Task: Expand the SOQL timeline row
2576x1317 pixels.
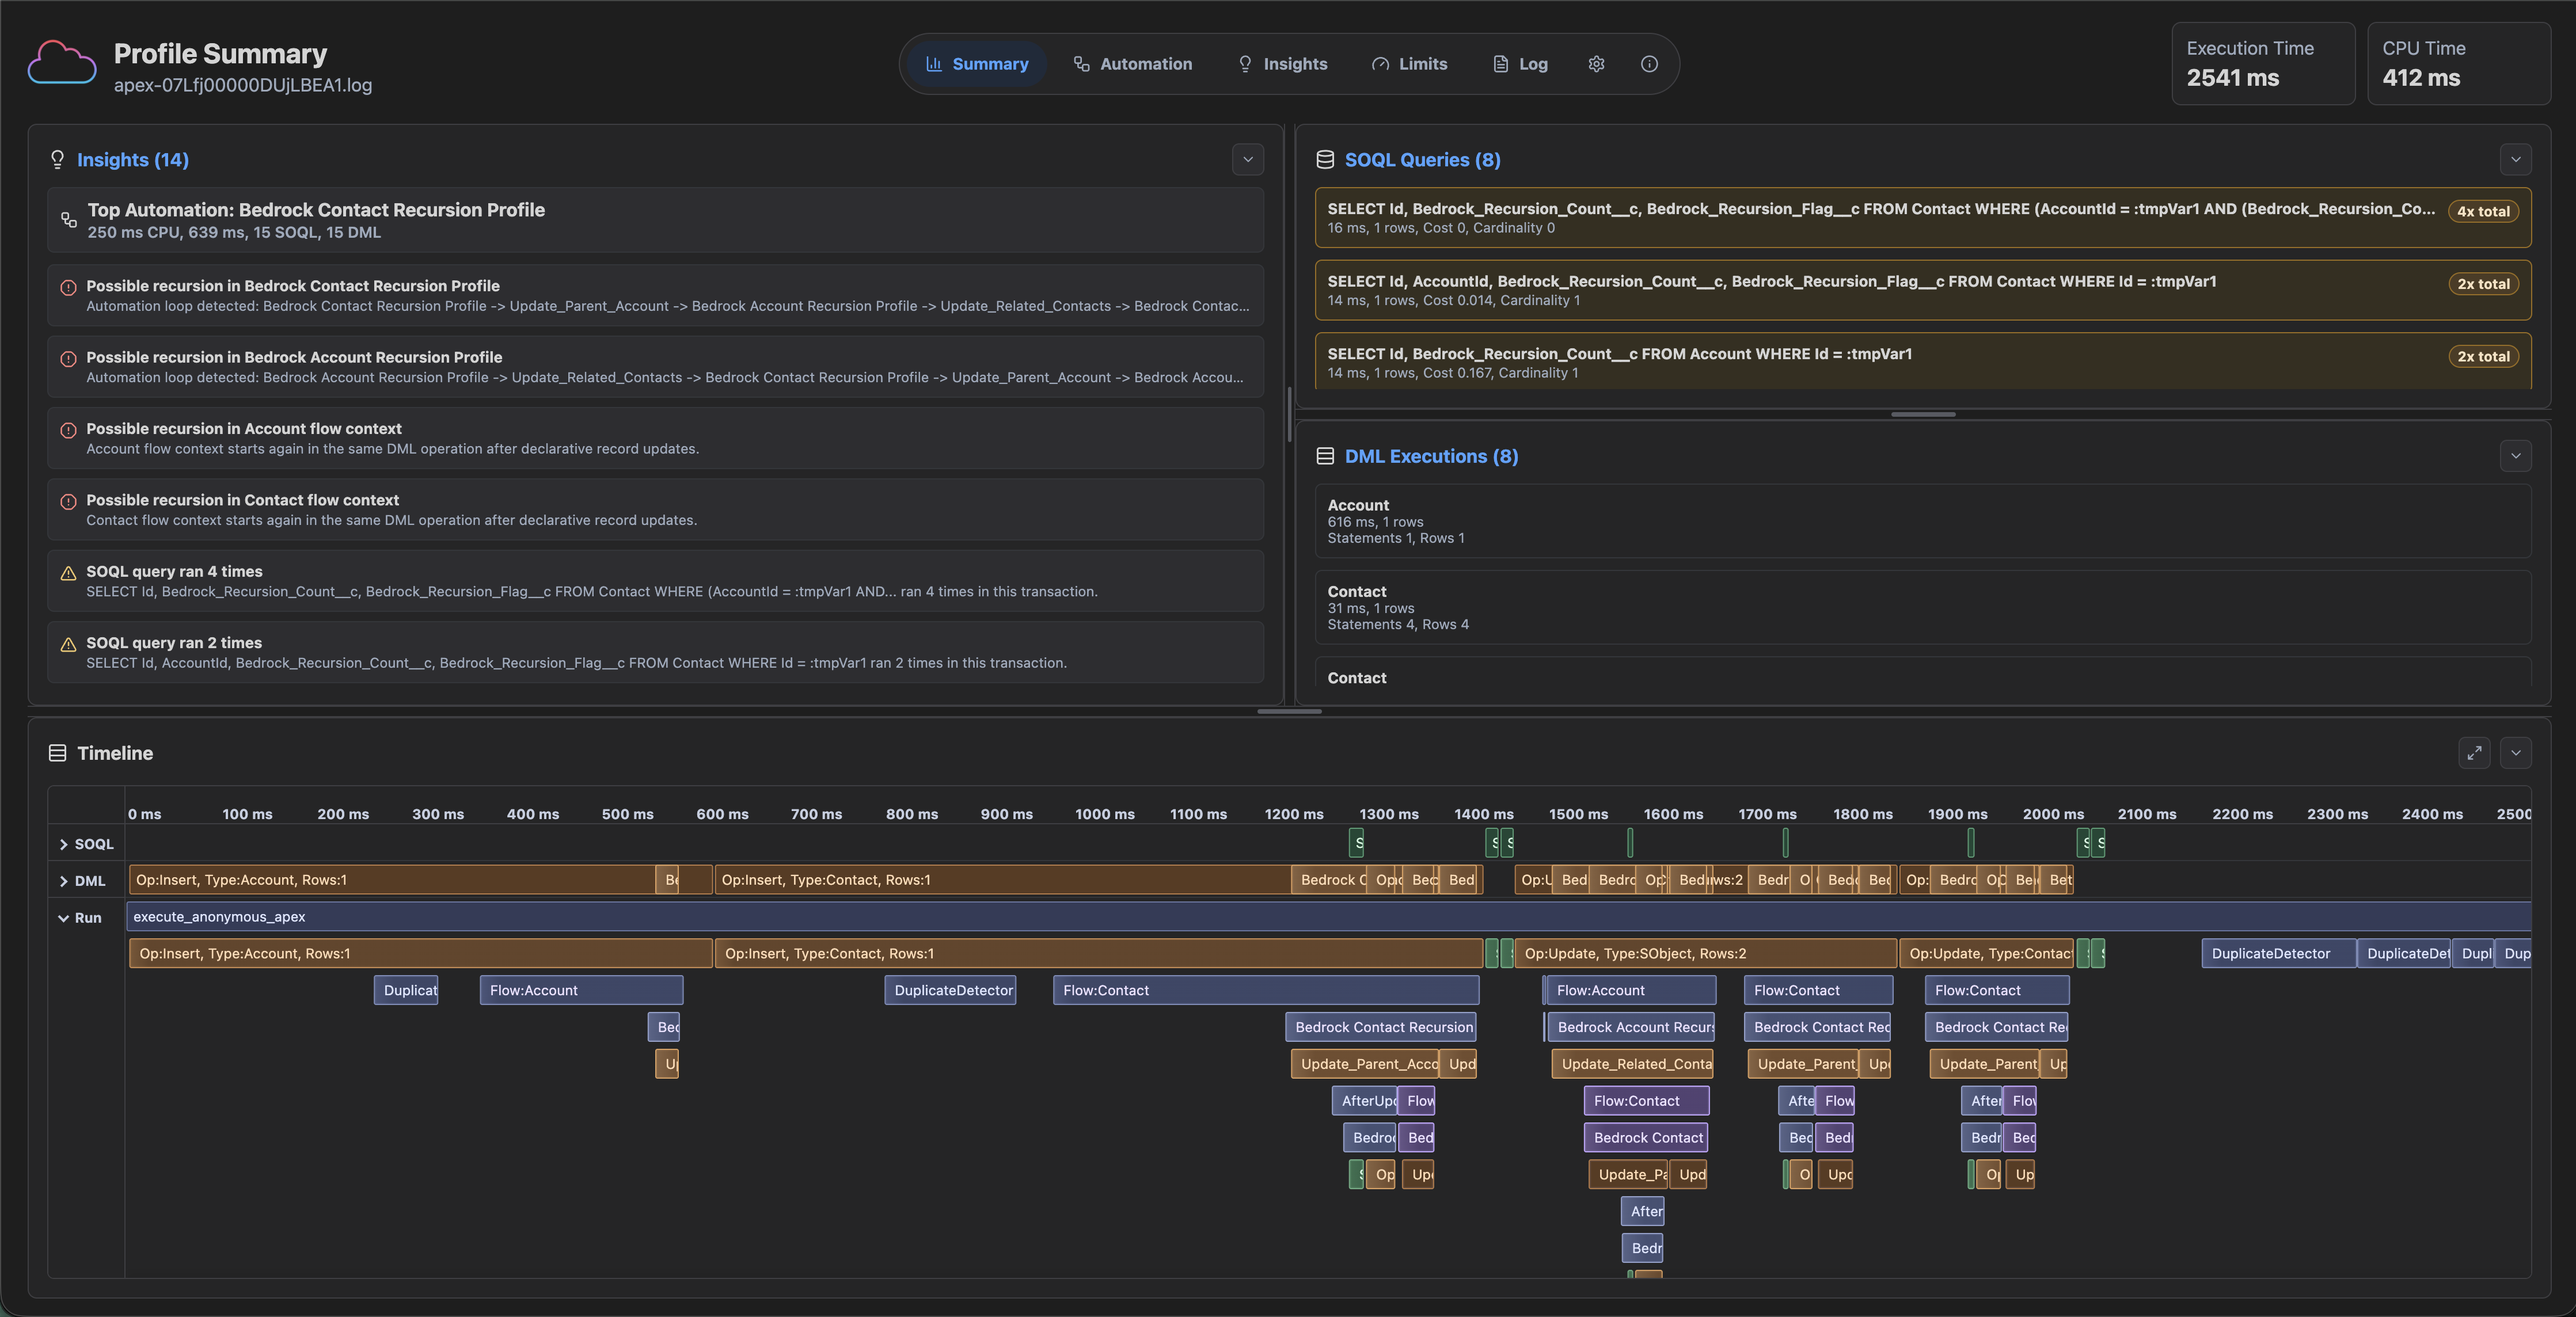Action: pyautogui.click(x=64, y=844)
